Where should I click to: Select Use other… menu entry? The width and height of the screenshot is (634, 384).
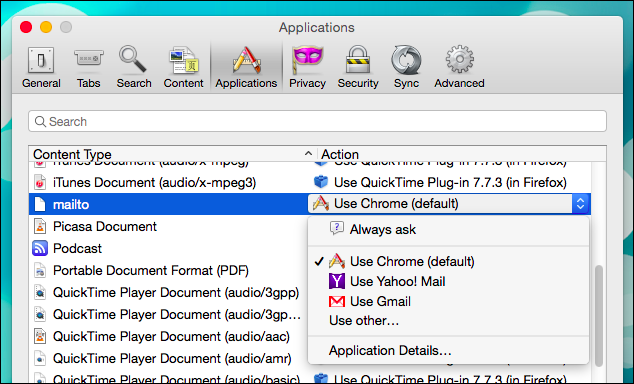pyautogui.click(x=448, y=321)
